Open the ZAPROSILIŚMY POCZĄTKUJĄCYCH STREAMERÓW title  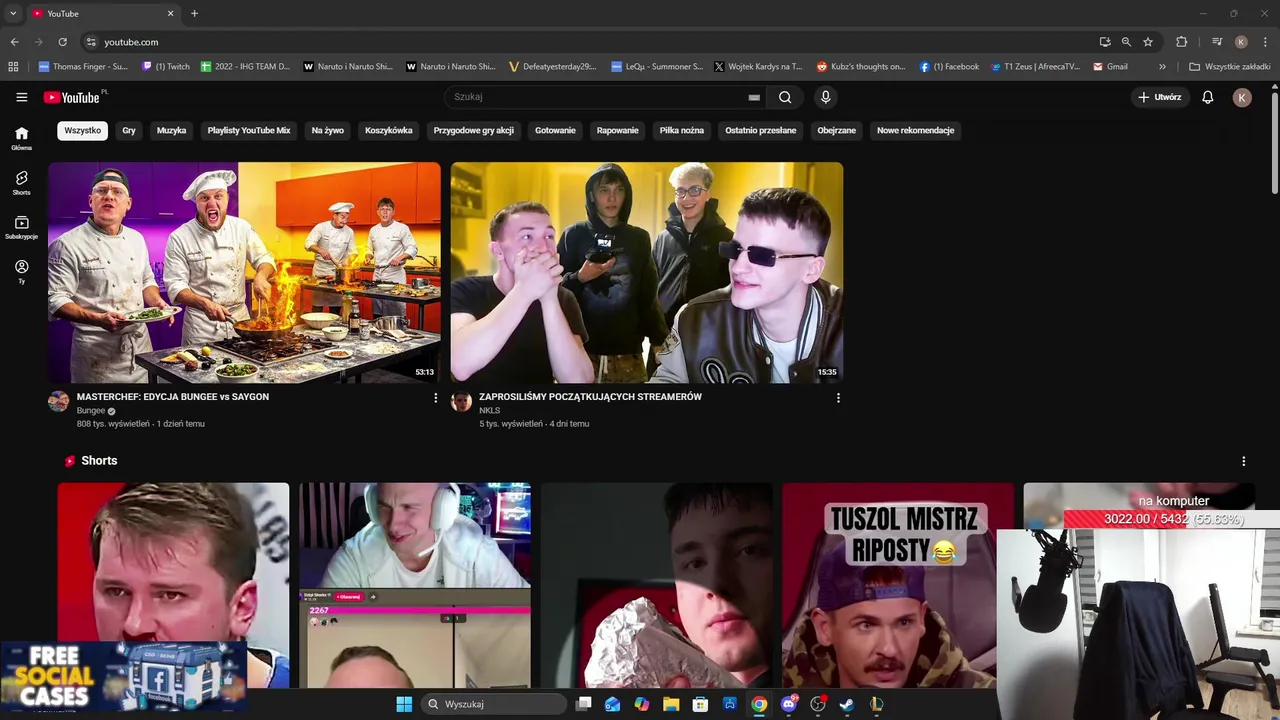click(x=590, y=397)
